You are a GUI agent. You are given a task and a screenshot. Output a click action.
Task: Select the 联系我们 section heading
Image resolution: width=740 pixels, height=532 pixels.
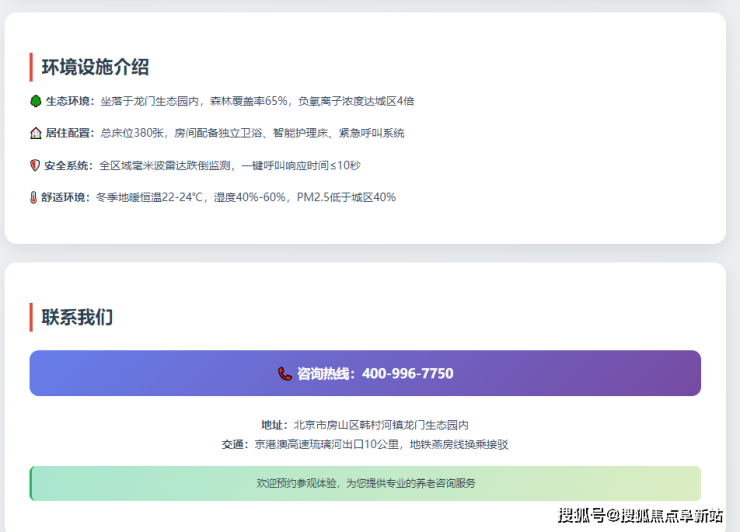(x=77, y=317)
